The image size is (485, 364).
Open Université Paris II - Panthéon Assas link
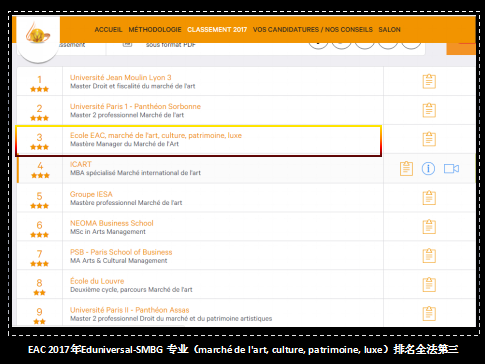click(x=129, y=310)
